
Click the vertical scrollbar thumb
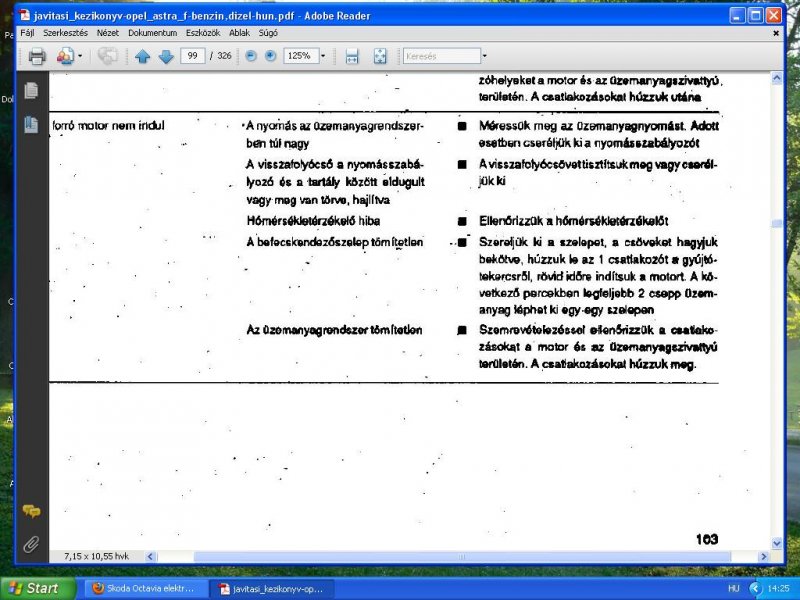coord(777,223)
